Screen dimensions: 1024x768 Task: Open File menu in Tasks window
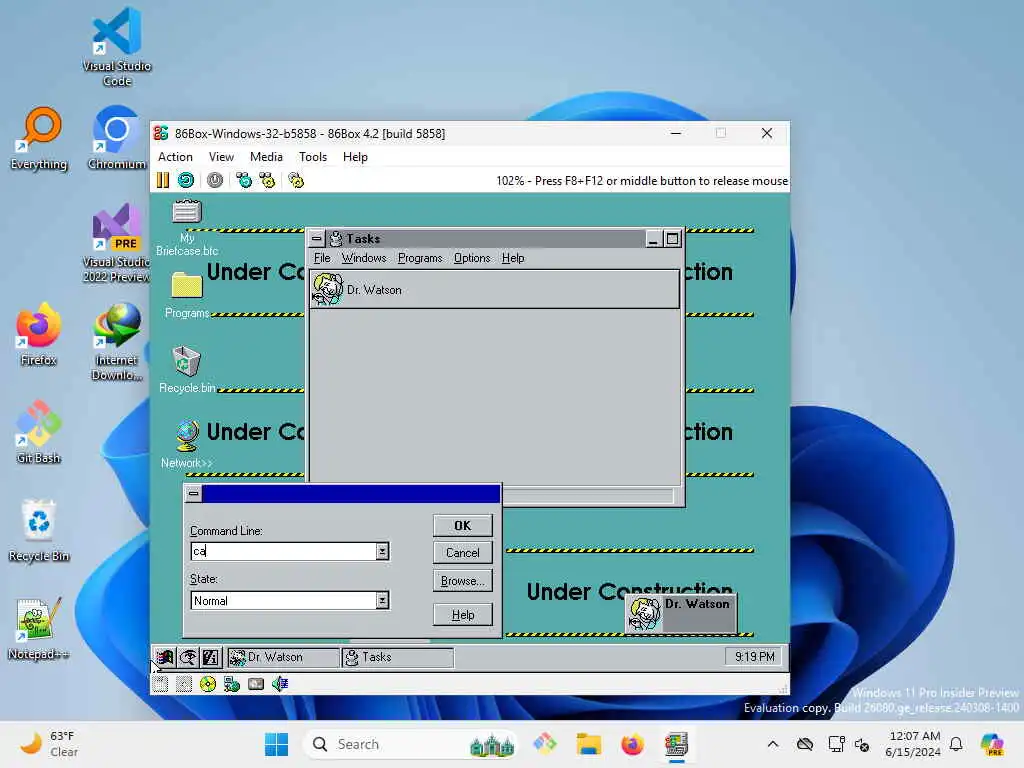(x=322, y=258)
